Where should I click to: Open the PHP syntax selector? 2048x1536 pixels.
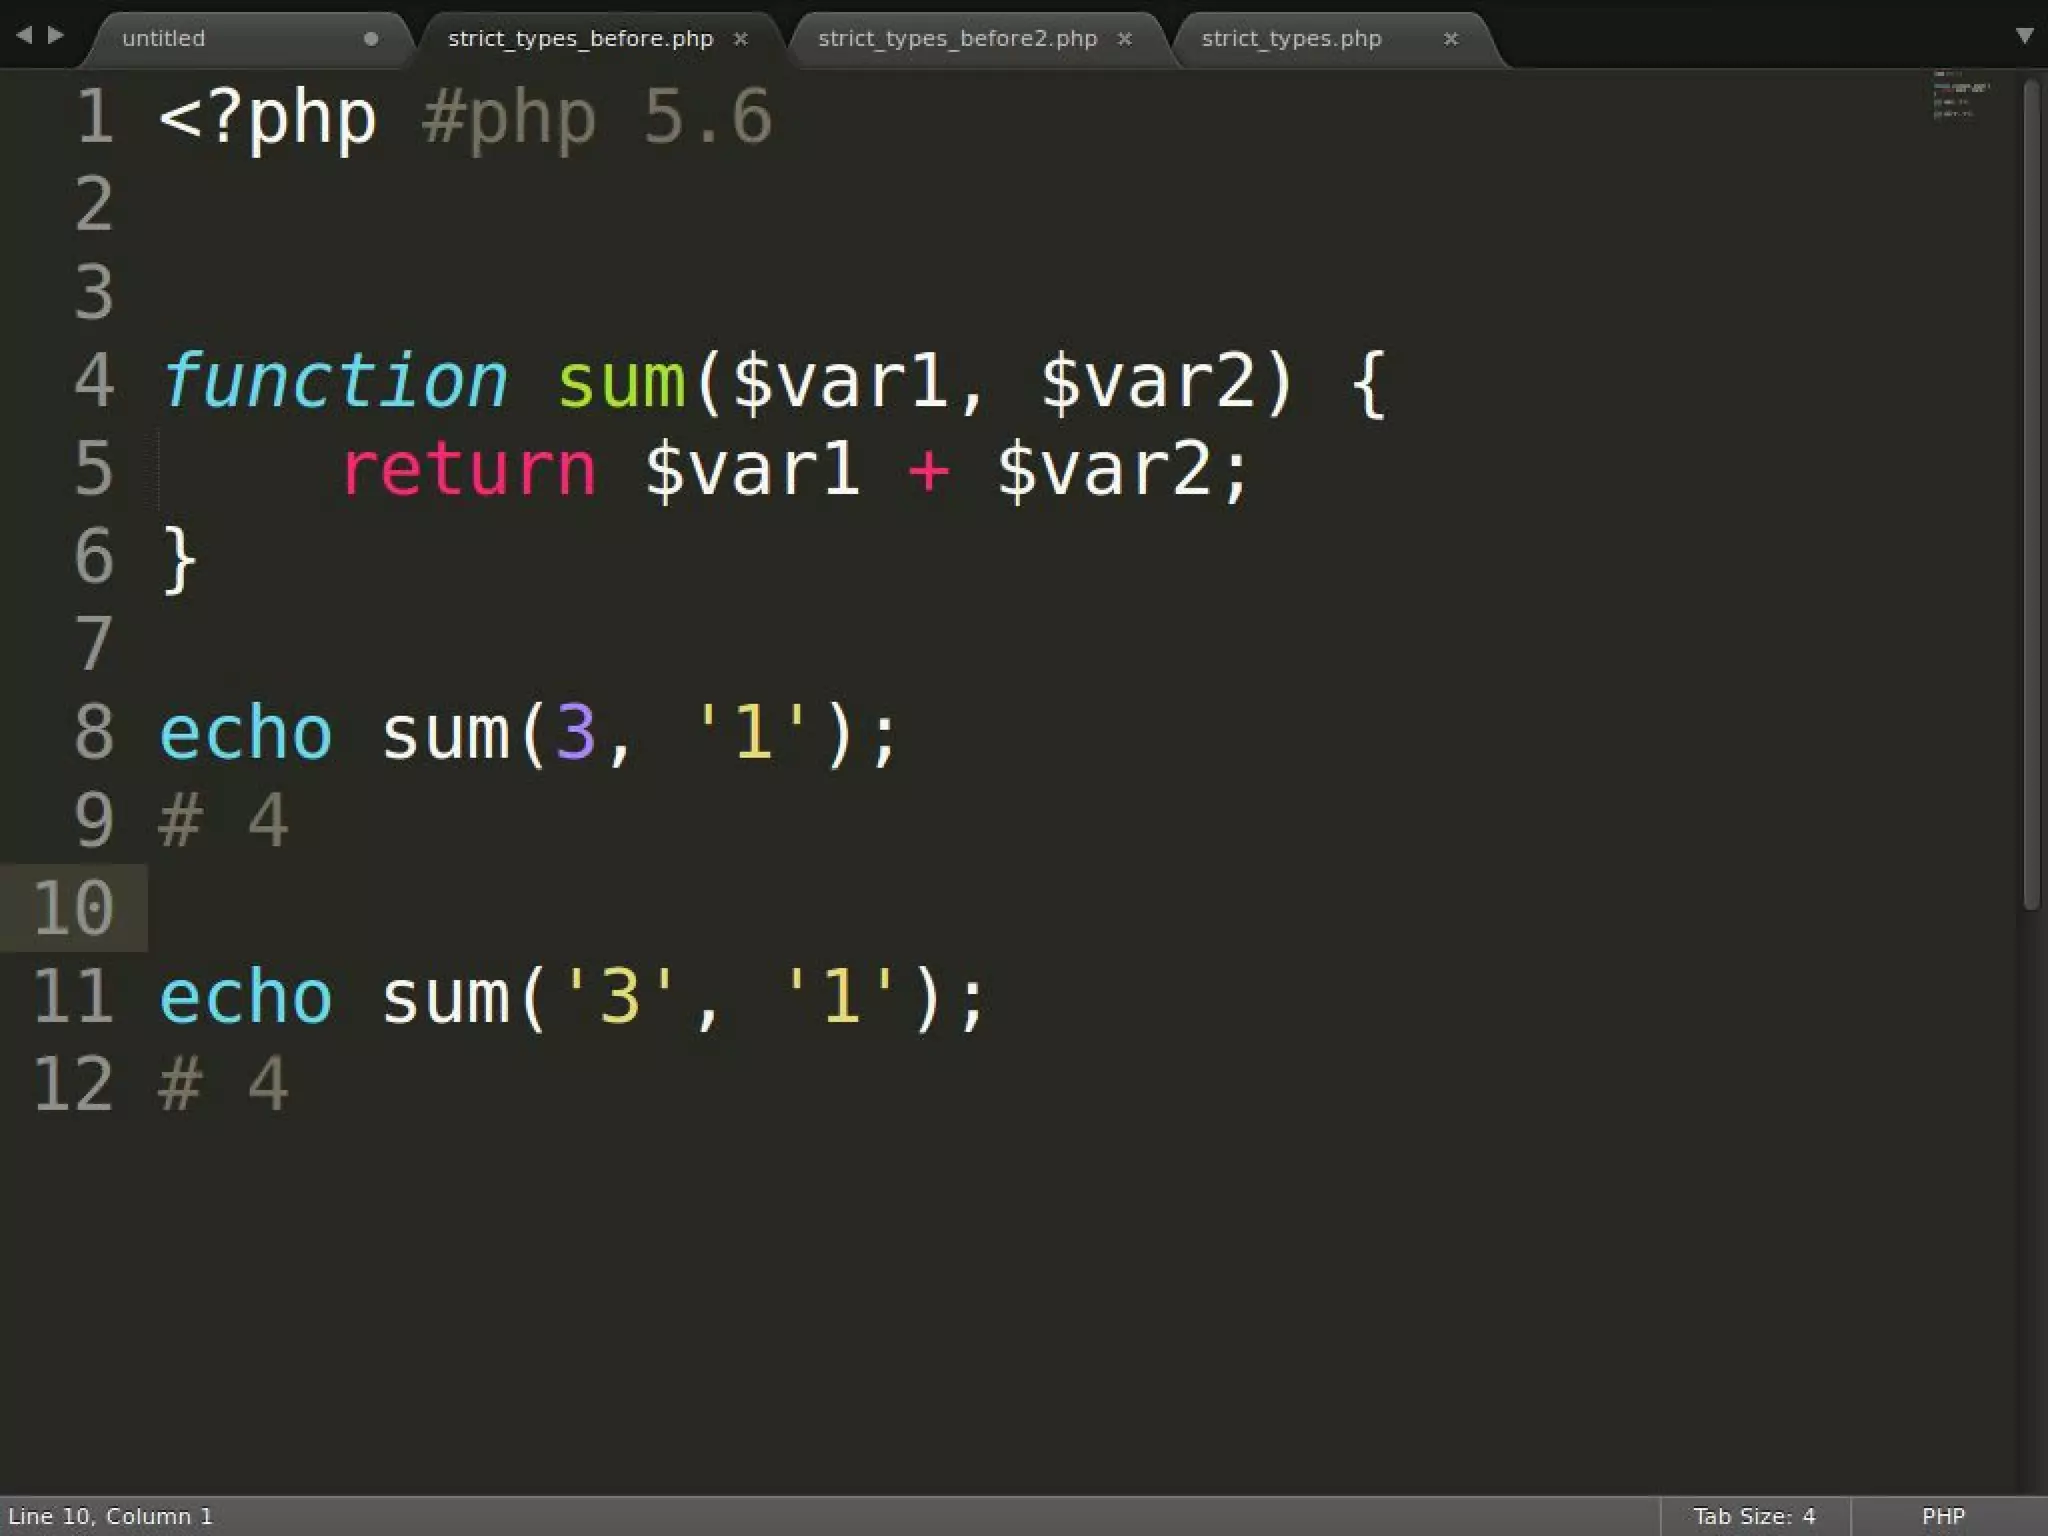(x=1943, y=1516)
